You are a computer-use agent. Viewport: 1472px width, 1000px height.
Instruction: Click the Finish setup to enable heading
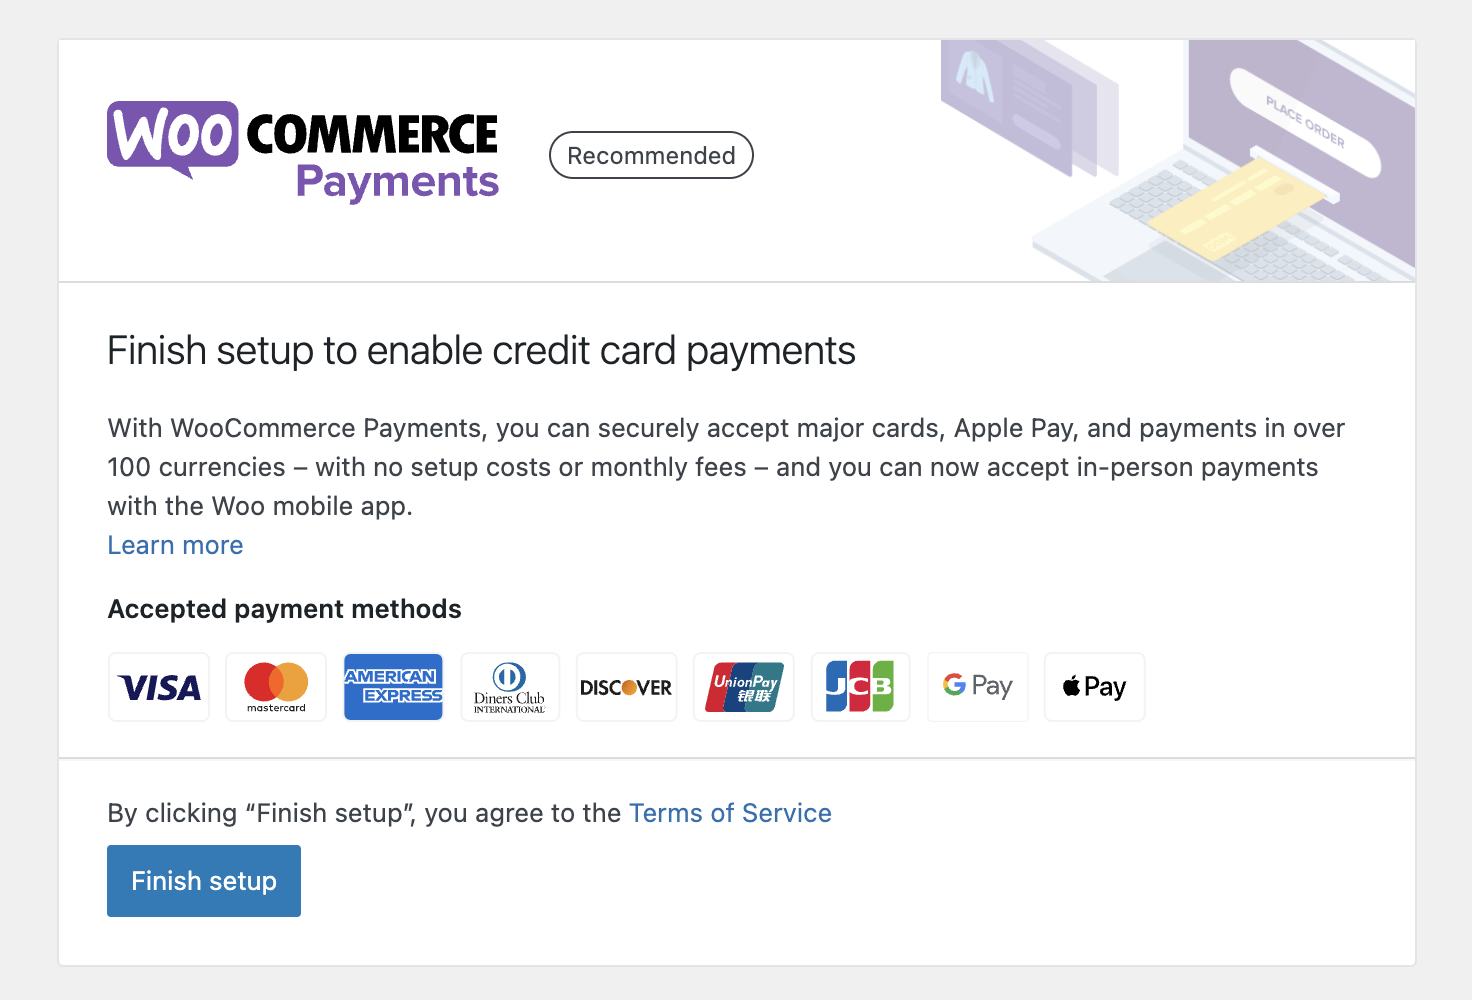click(x=481, y=351)
